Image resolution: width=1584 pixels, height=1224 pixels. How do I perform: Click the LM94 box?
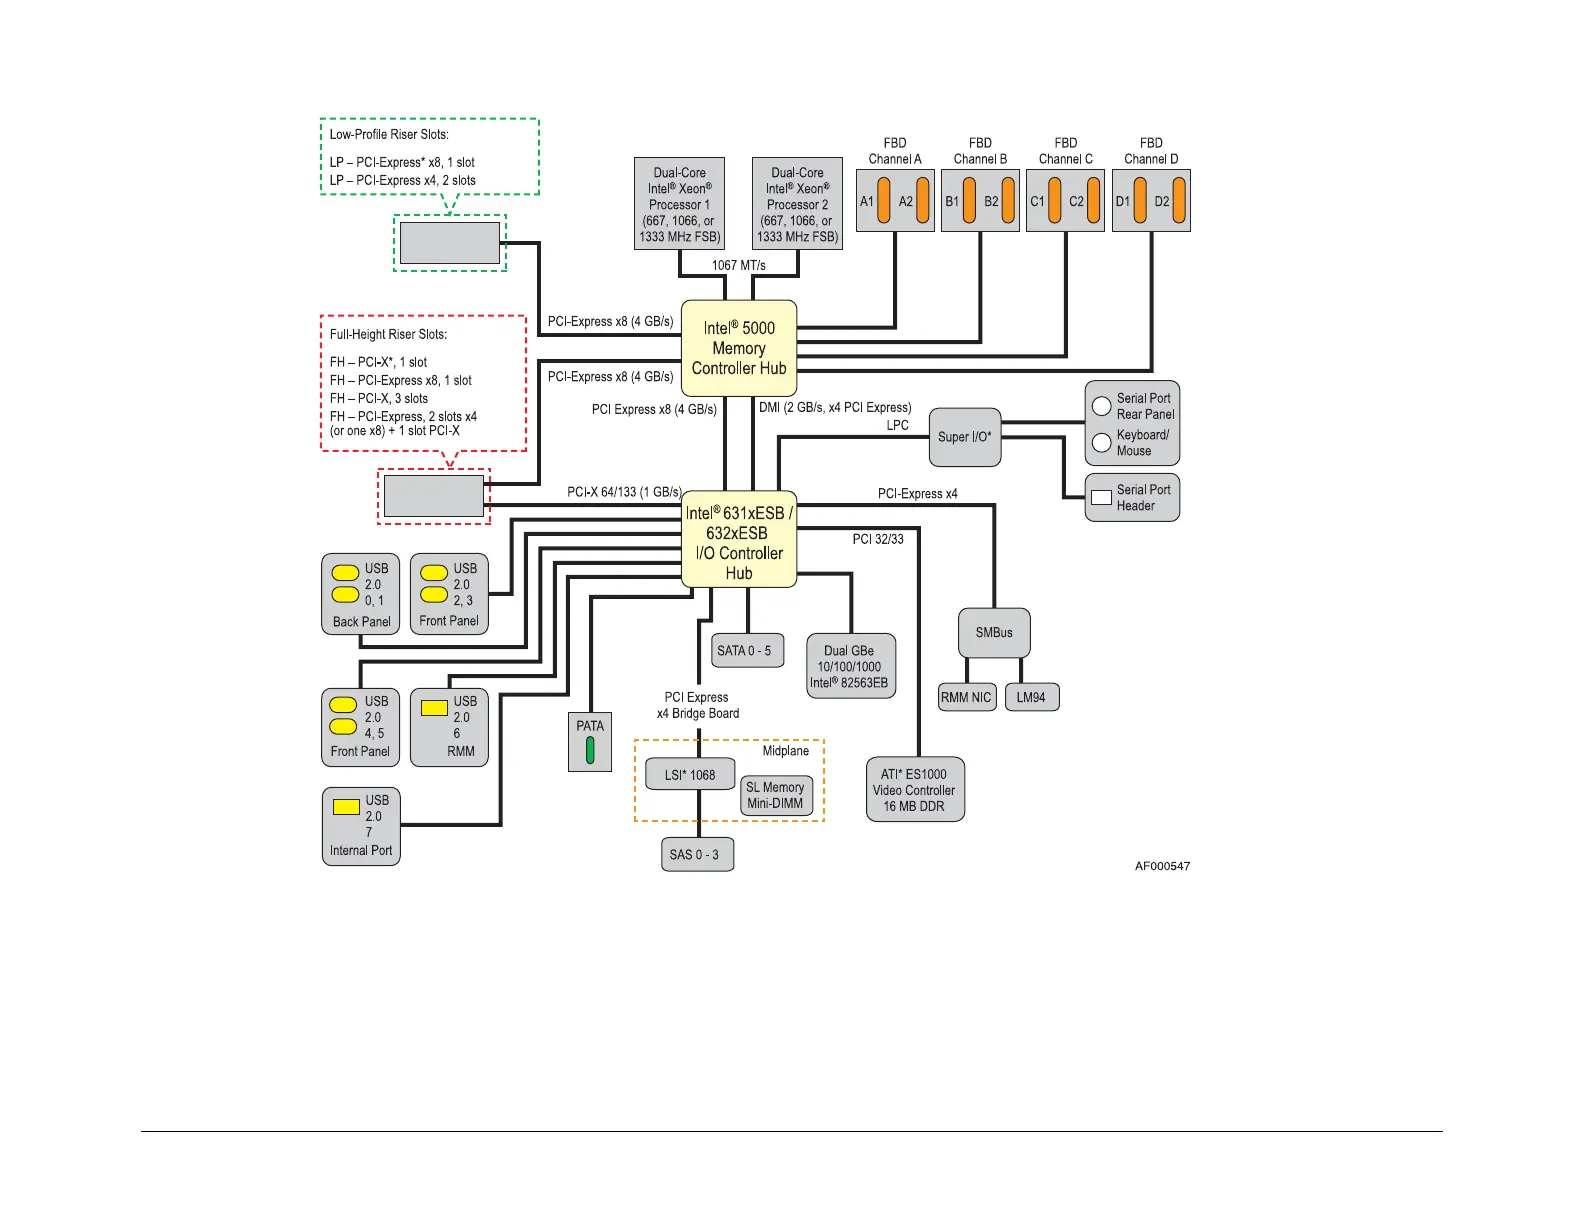click(1031, 697)
